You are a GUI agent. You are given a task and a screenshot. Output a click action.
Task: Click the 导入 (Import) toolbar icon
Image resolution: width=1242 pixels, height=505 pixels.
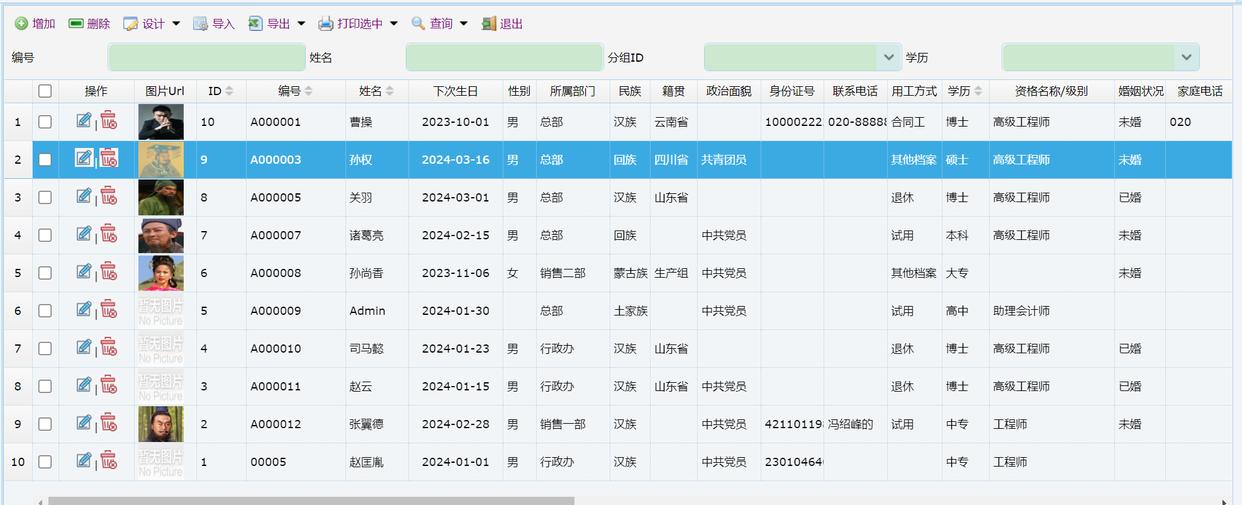pos(201,24)
